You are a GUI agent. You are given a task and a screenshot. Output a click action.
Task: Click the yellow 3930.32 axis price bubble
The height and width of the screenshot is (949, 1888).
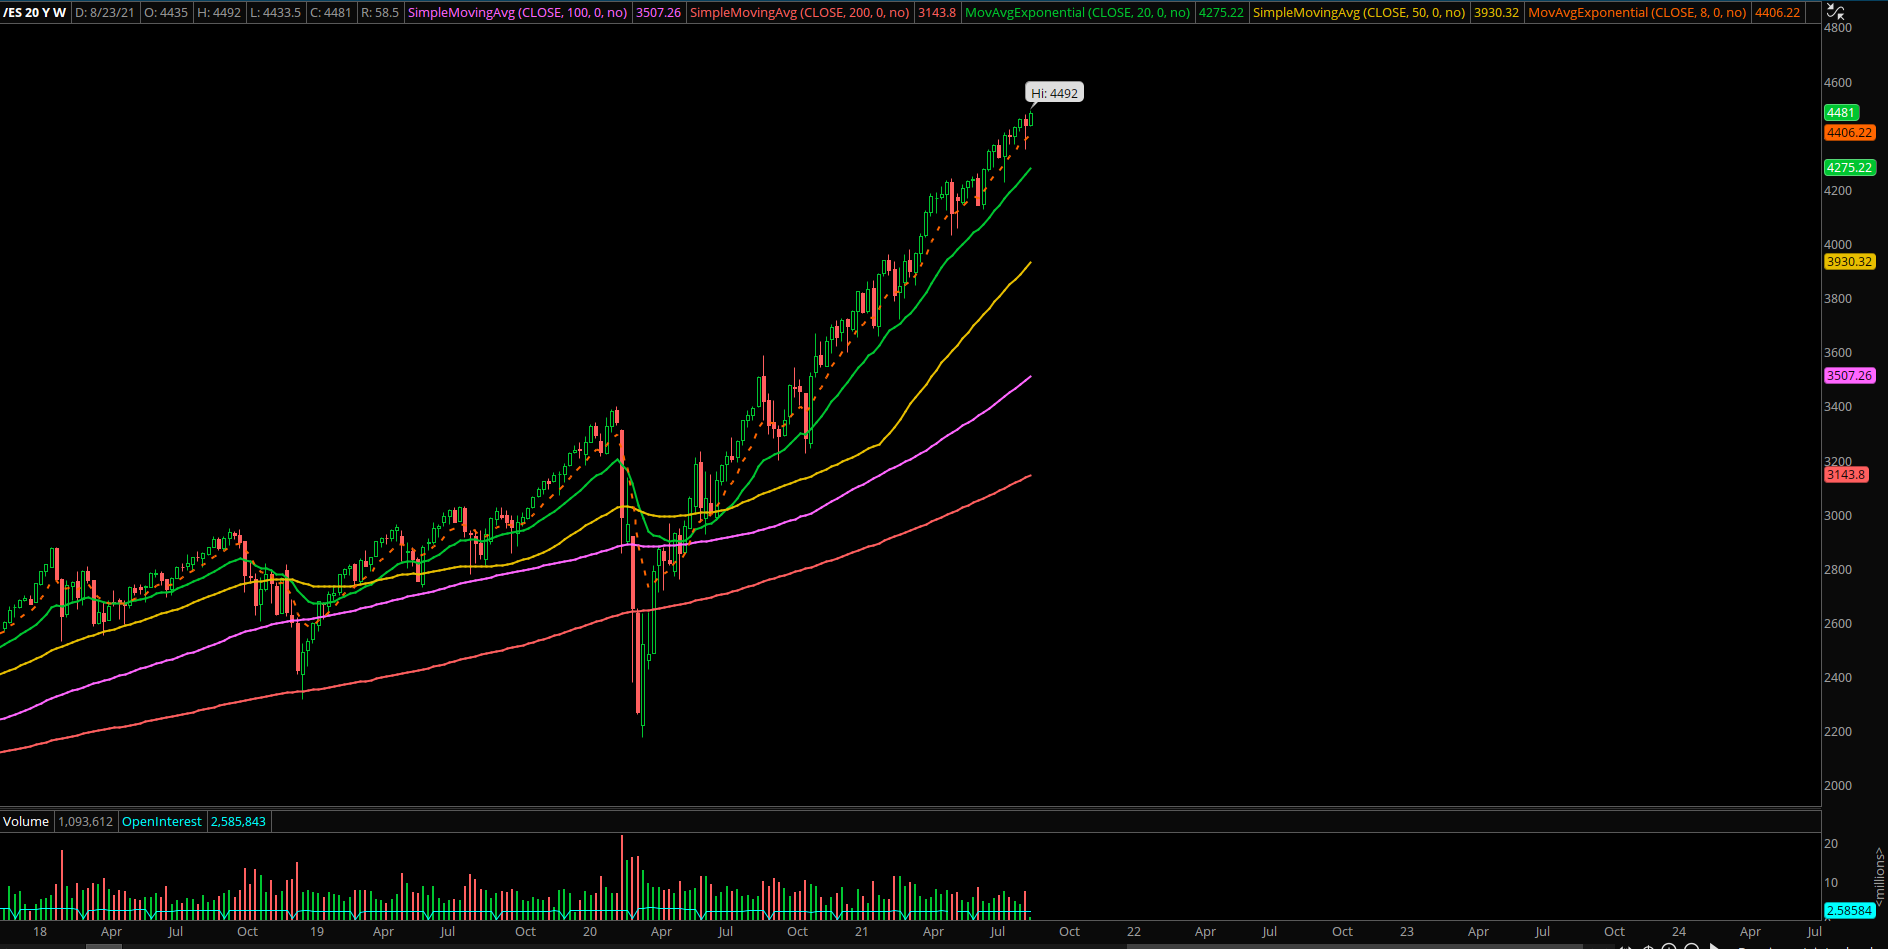(x=1850, y=262)
